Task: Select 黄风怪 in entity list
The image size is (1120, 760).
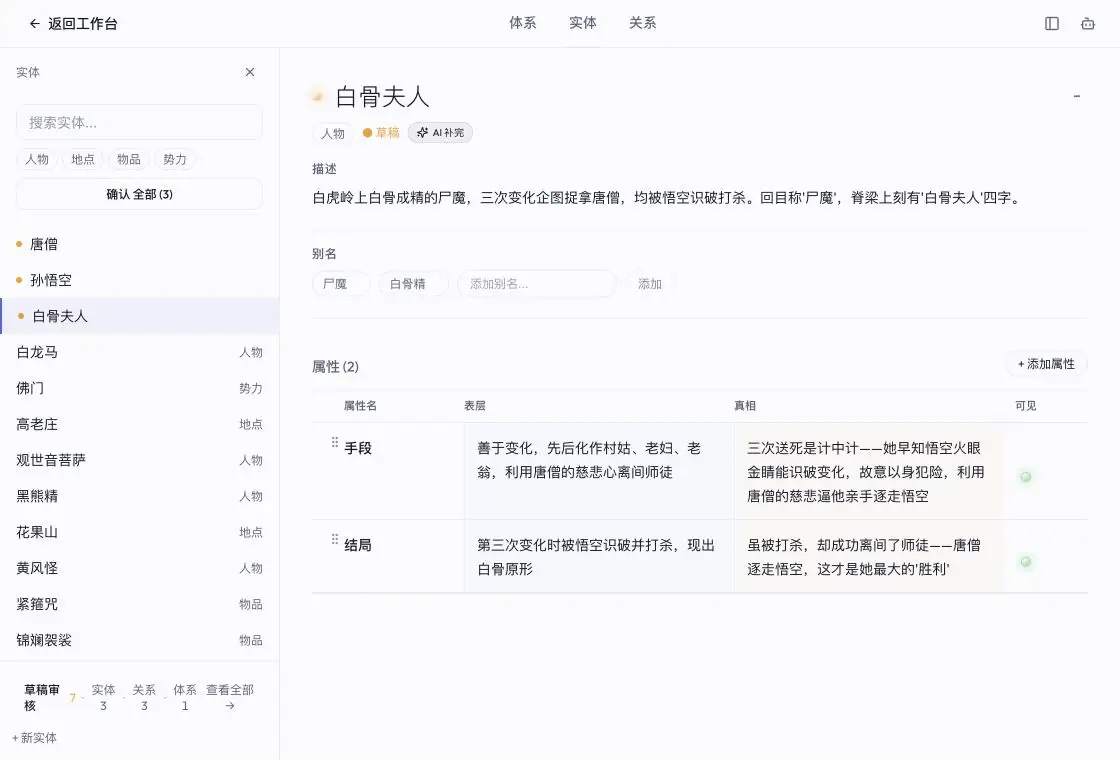Action: pos(139,568)
